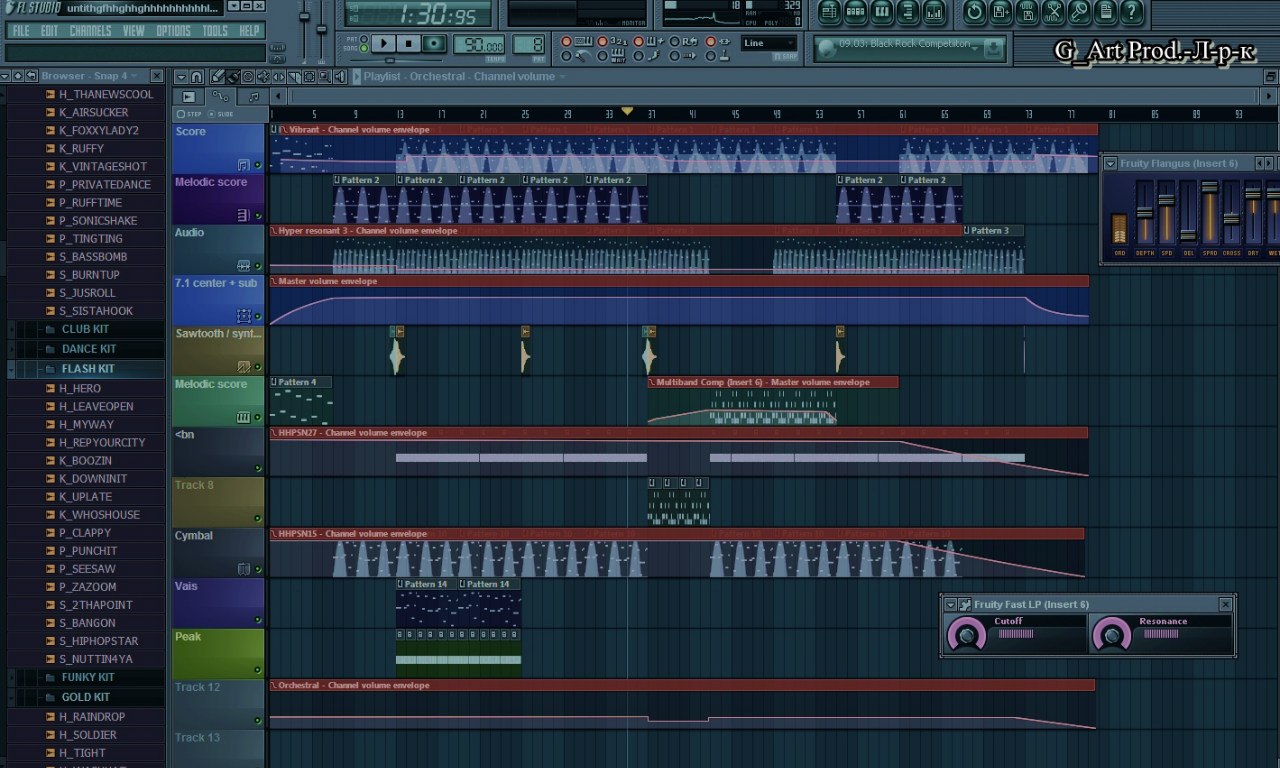
Task: Start playback with the Play button
Action: 385,43
